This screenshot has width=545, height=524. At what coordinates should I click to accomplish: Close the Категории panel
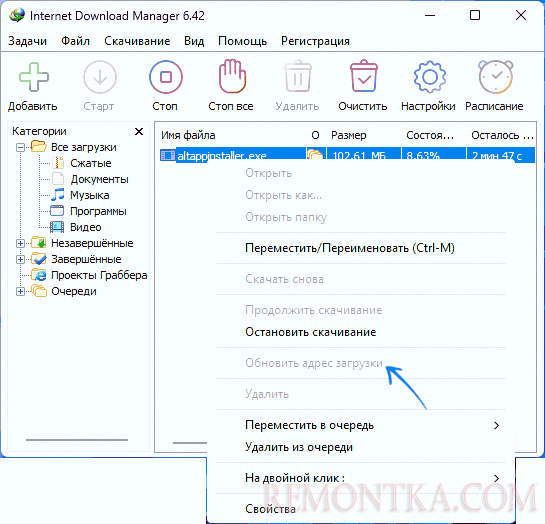click(139, 131)
